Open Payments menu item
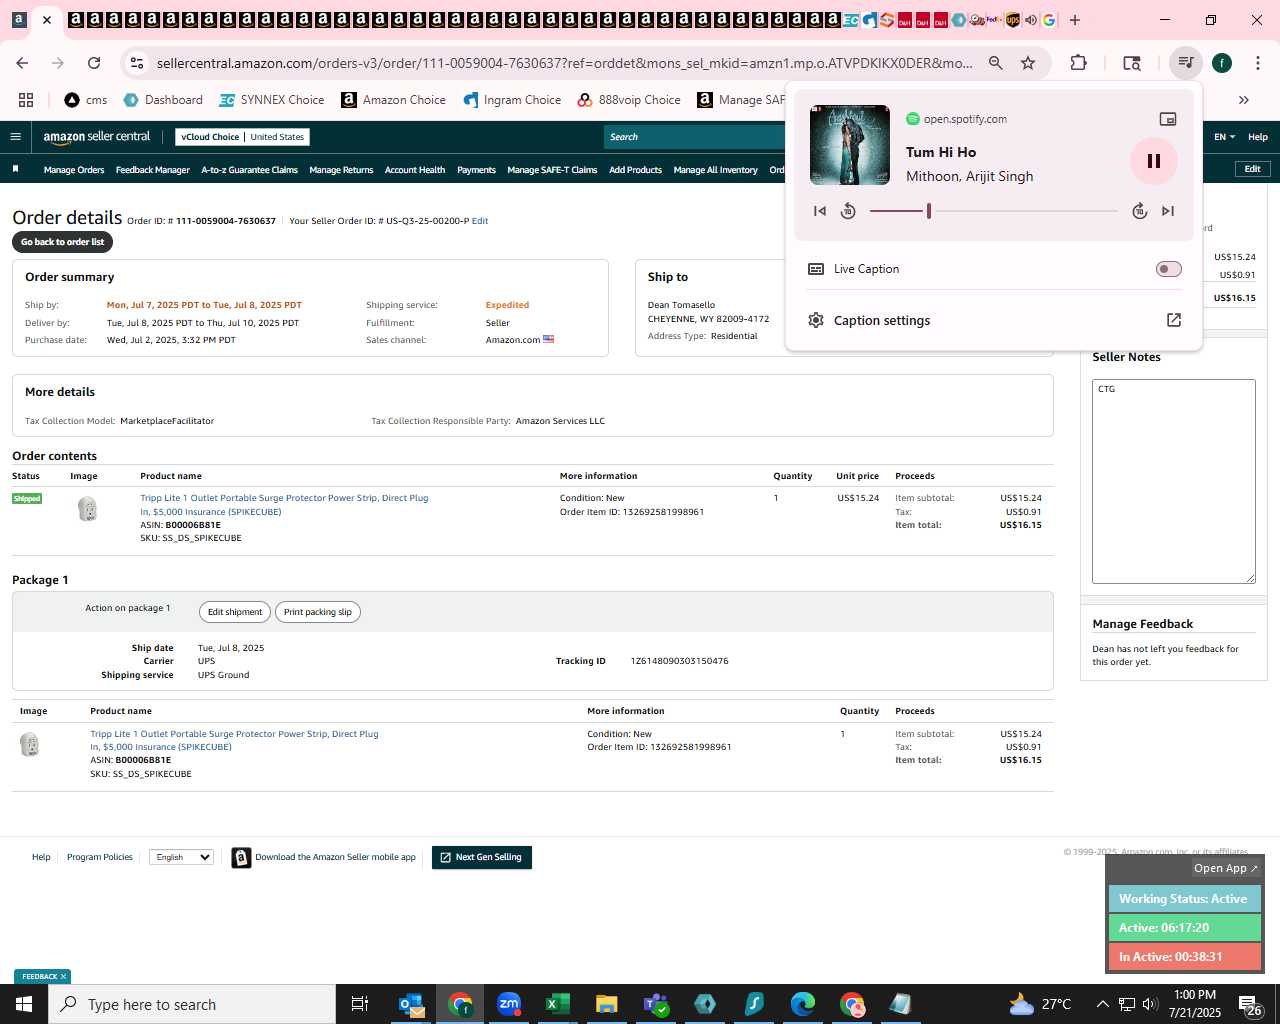This screenshot has height=1024, width=1280. [x=476, y=170]
